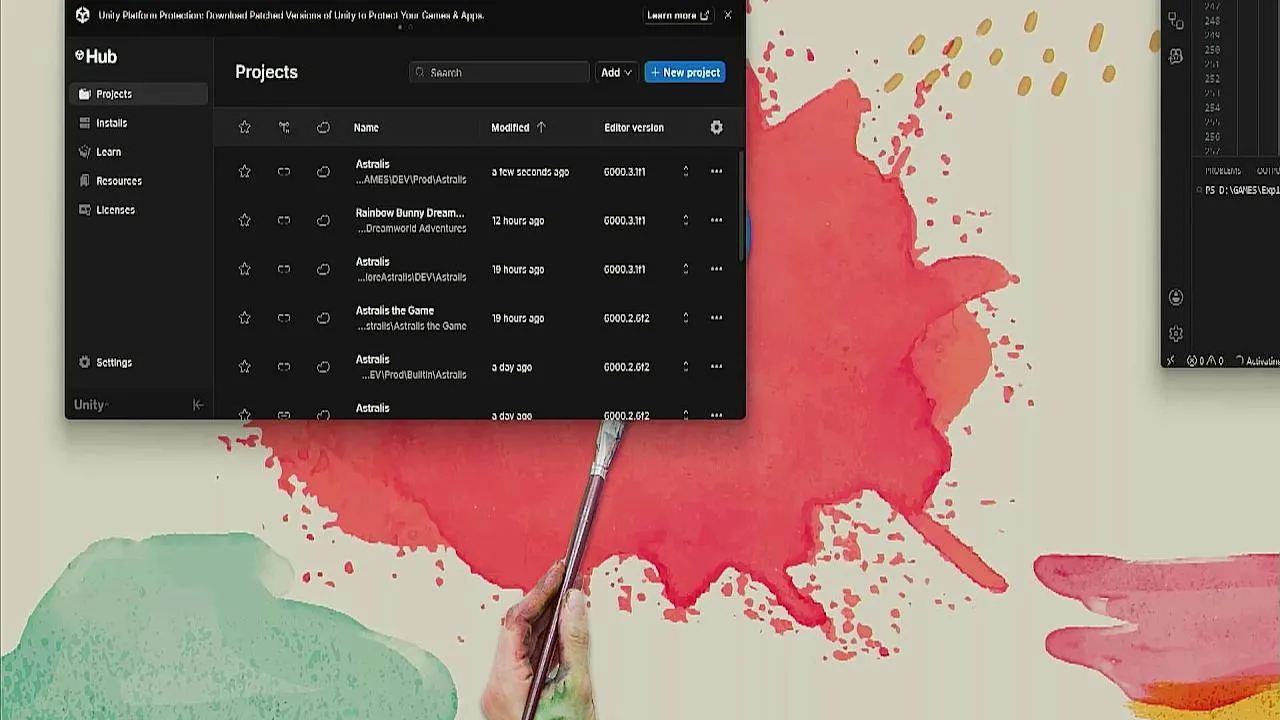
Task: Click the PS D:\GAMES terminal prompt line
Action: (1242, 190)
